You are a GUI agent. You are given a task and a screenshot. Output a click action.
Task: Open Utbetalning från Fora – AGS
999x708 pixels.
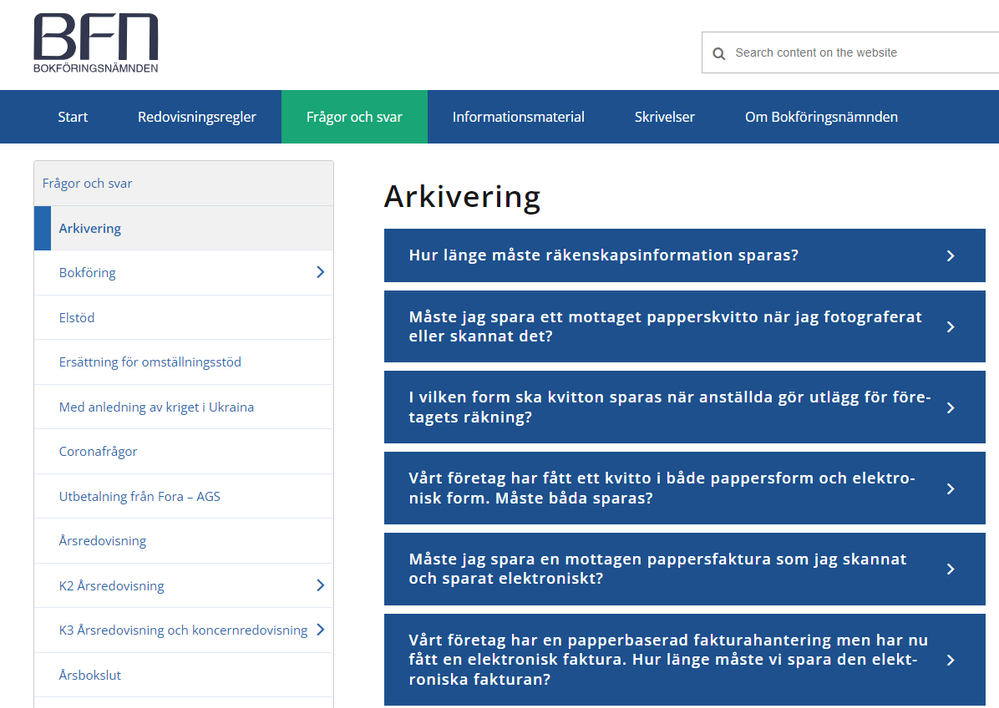[x=140, y=496]
